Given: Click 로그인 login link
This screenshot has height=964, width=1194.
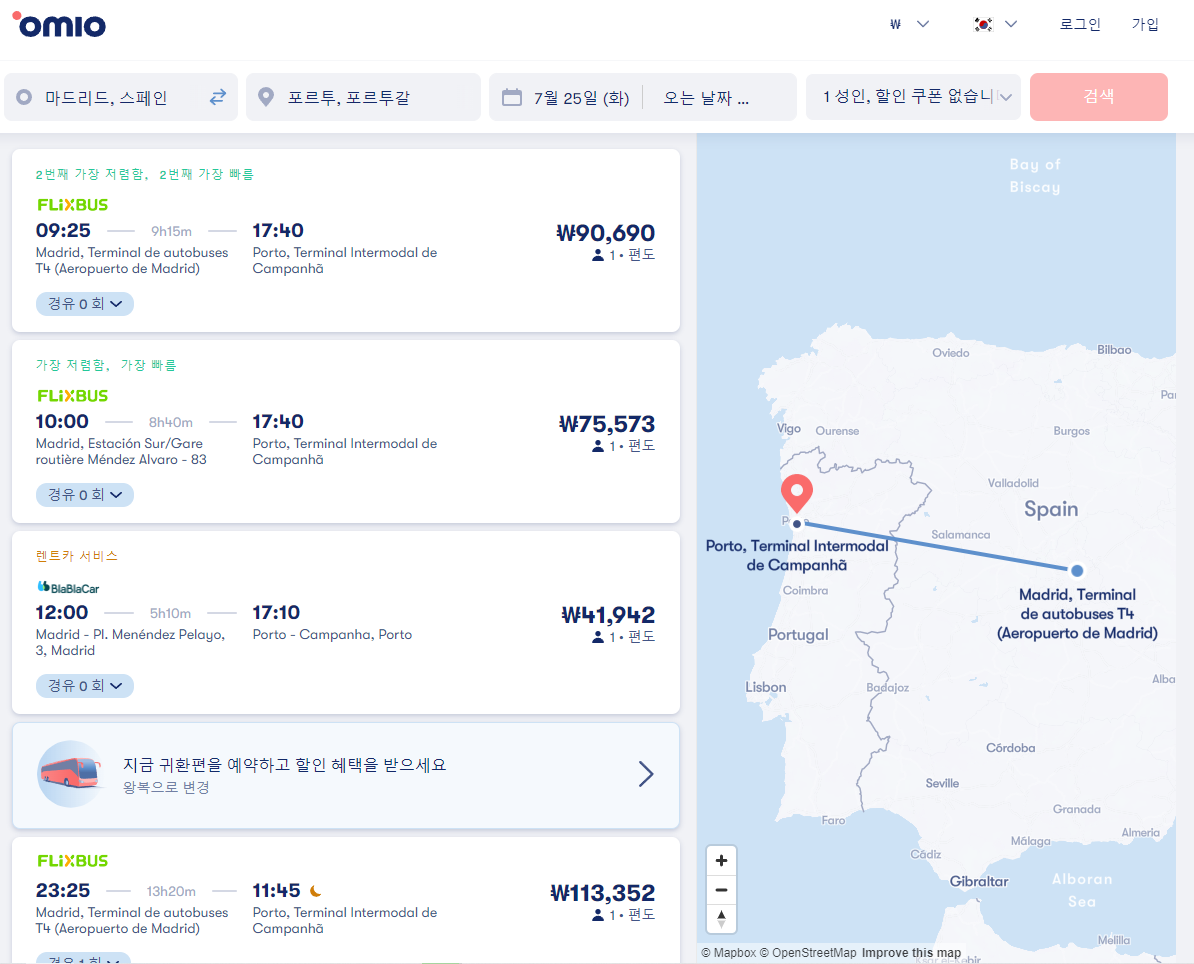Looking at the screenshot, I should pyautogui.click(x=1080, y=24).
